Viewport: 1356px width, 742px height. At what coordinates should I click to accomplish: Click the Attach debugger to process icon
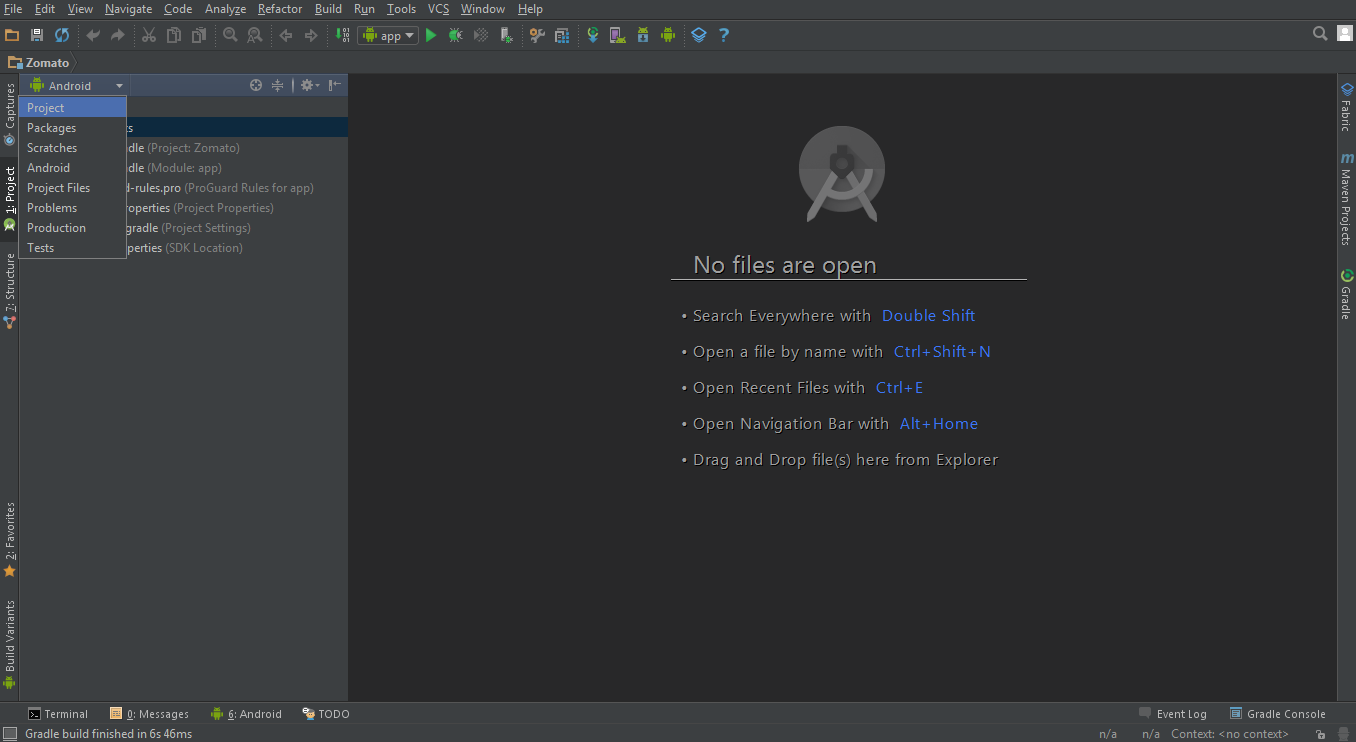[x=506, y=35]
